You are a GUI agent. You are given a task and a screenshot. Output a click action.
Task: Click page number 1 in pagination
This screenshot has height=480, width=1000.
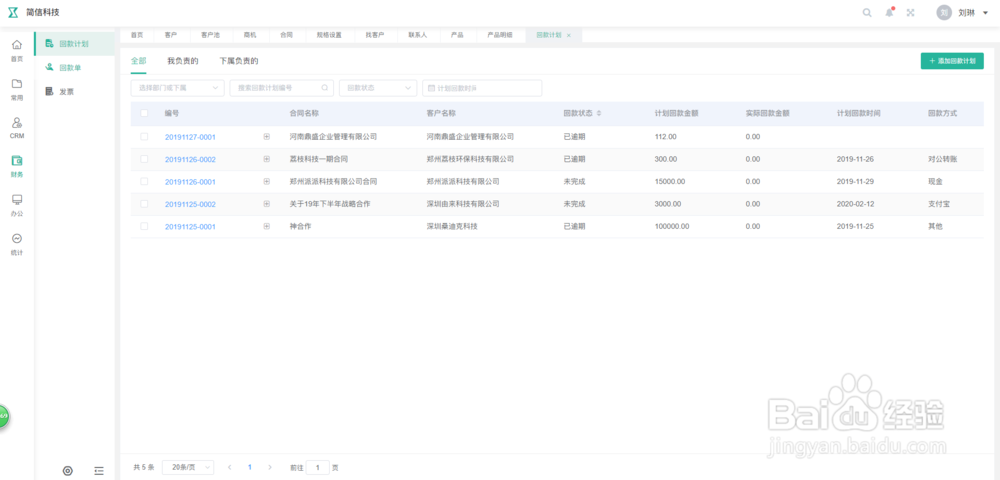[249, 467]
